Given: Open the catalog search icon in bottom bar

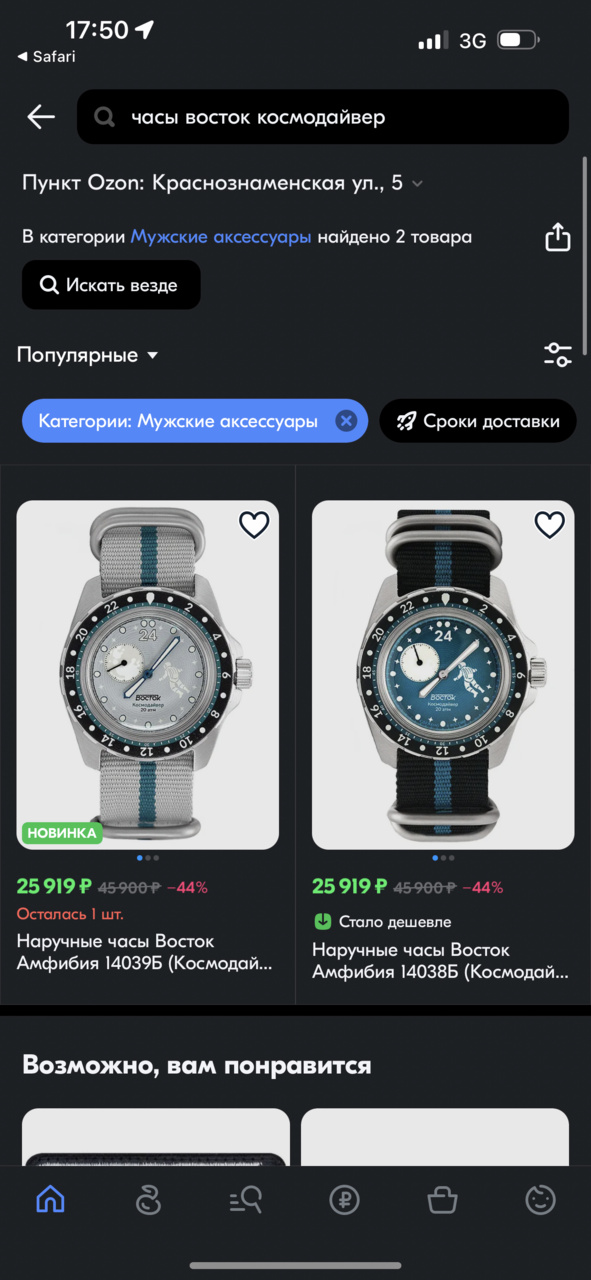Looking at the screenshot, I should pos(246,1199).
